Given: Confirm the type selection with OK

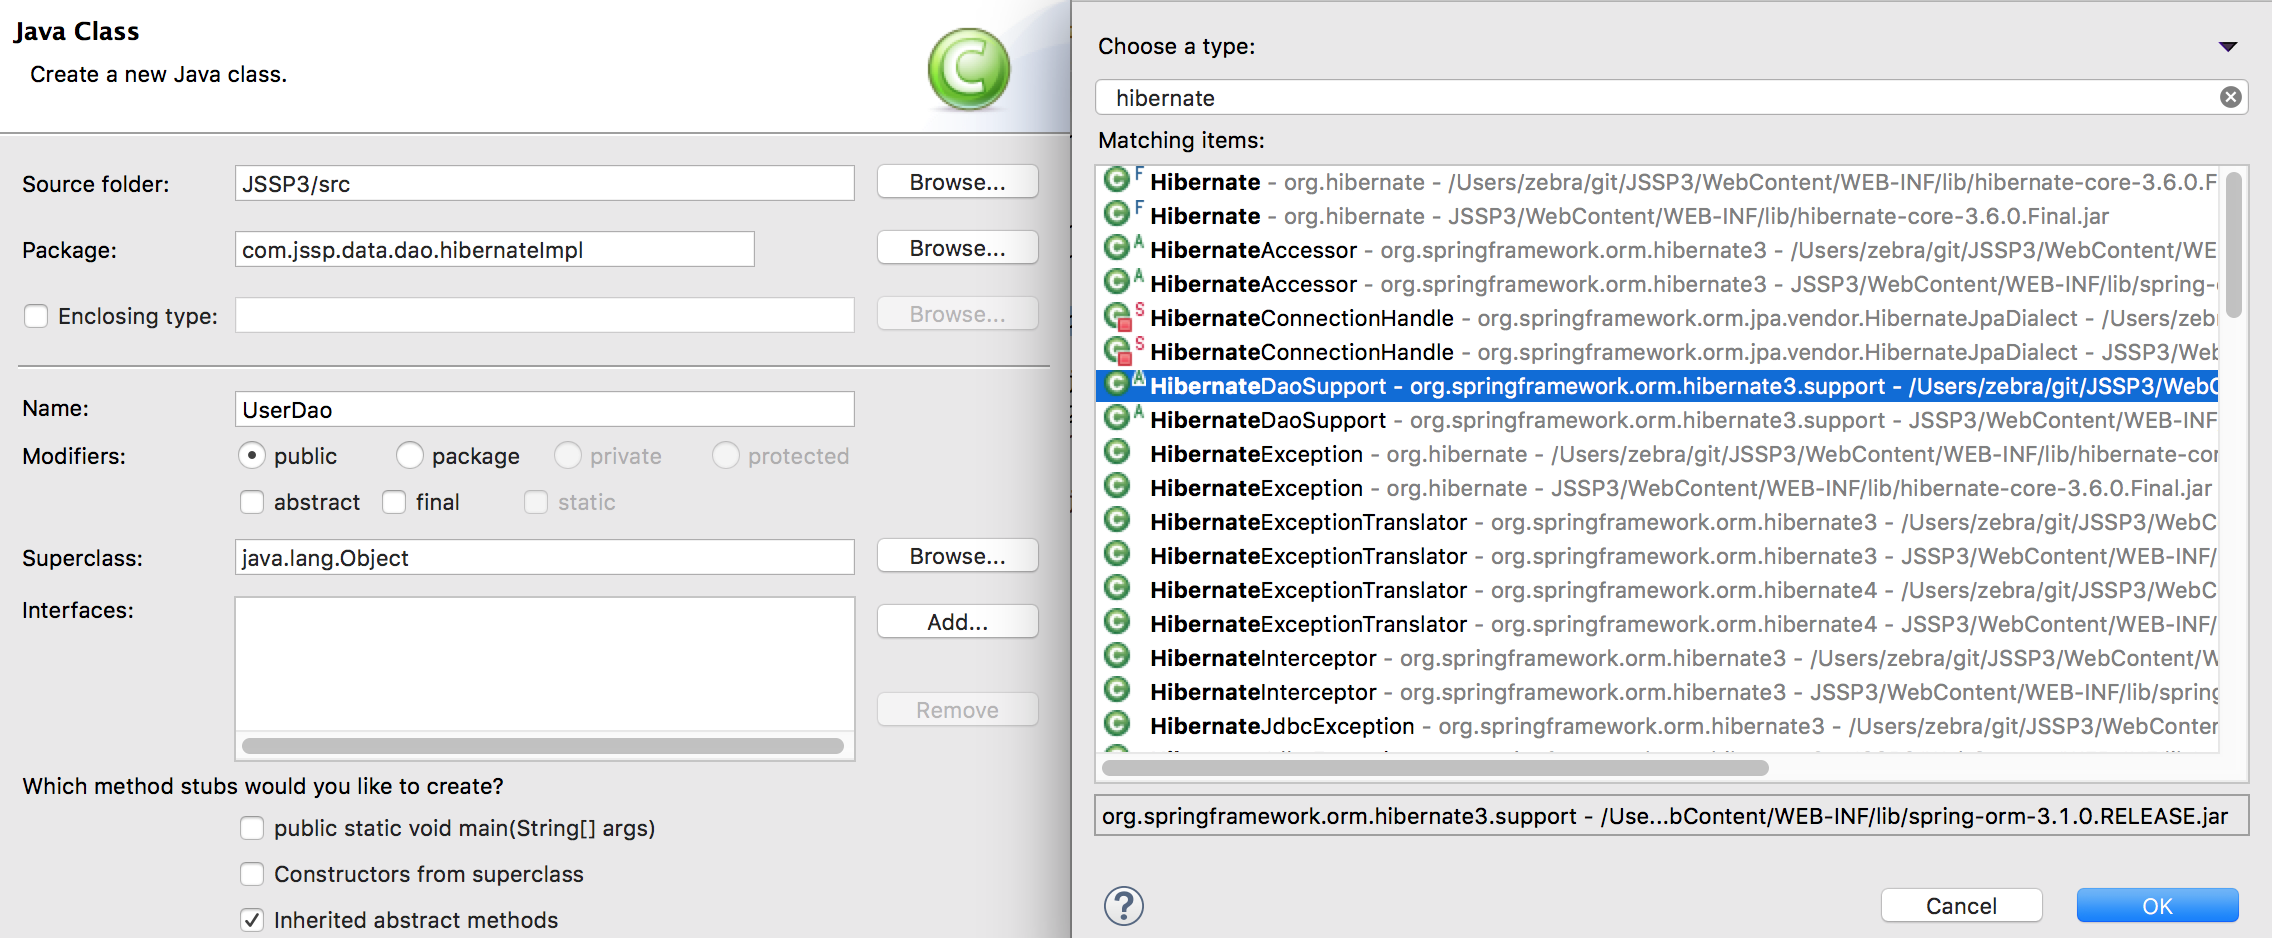Looking at the screenshot, I should pos(2157,906).
